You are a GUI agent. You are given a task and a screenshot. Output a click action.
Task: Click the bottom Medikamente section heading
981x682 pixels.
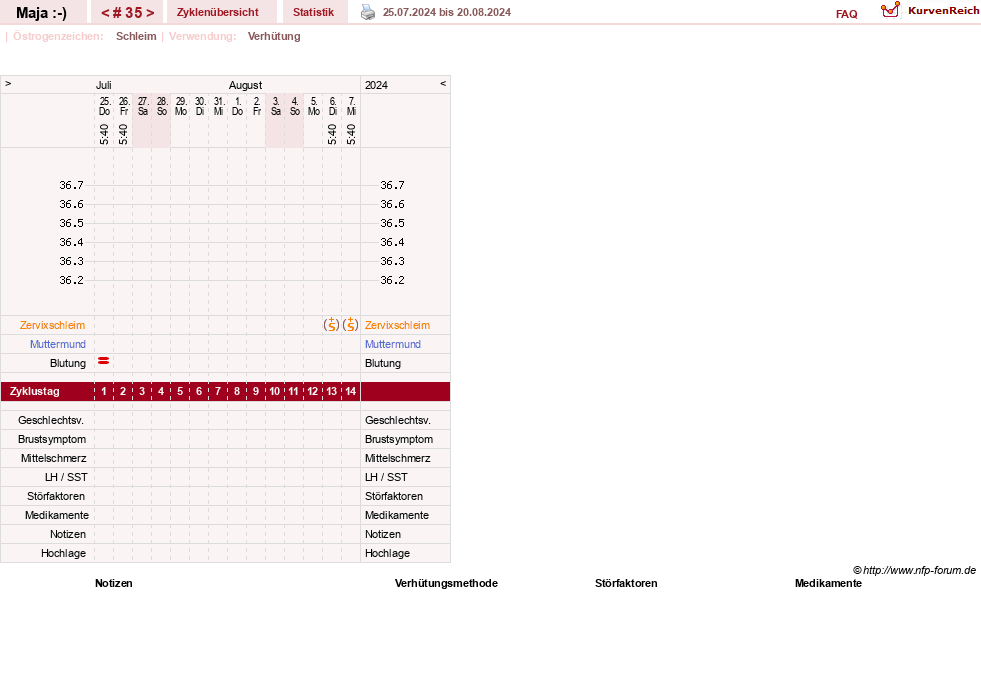click(828, 583)
